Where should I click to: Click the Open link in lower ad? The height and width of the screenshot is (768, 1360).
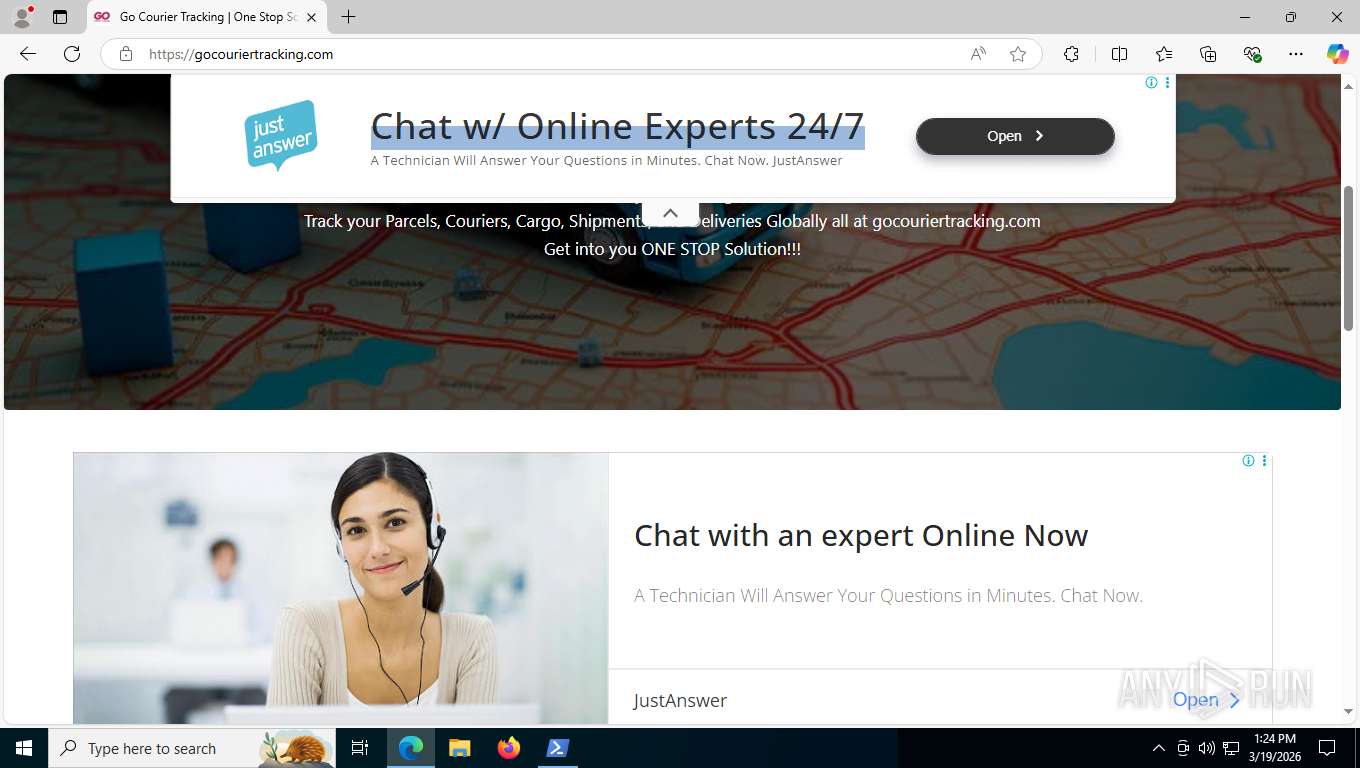(1206, 700)
